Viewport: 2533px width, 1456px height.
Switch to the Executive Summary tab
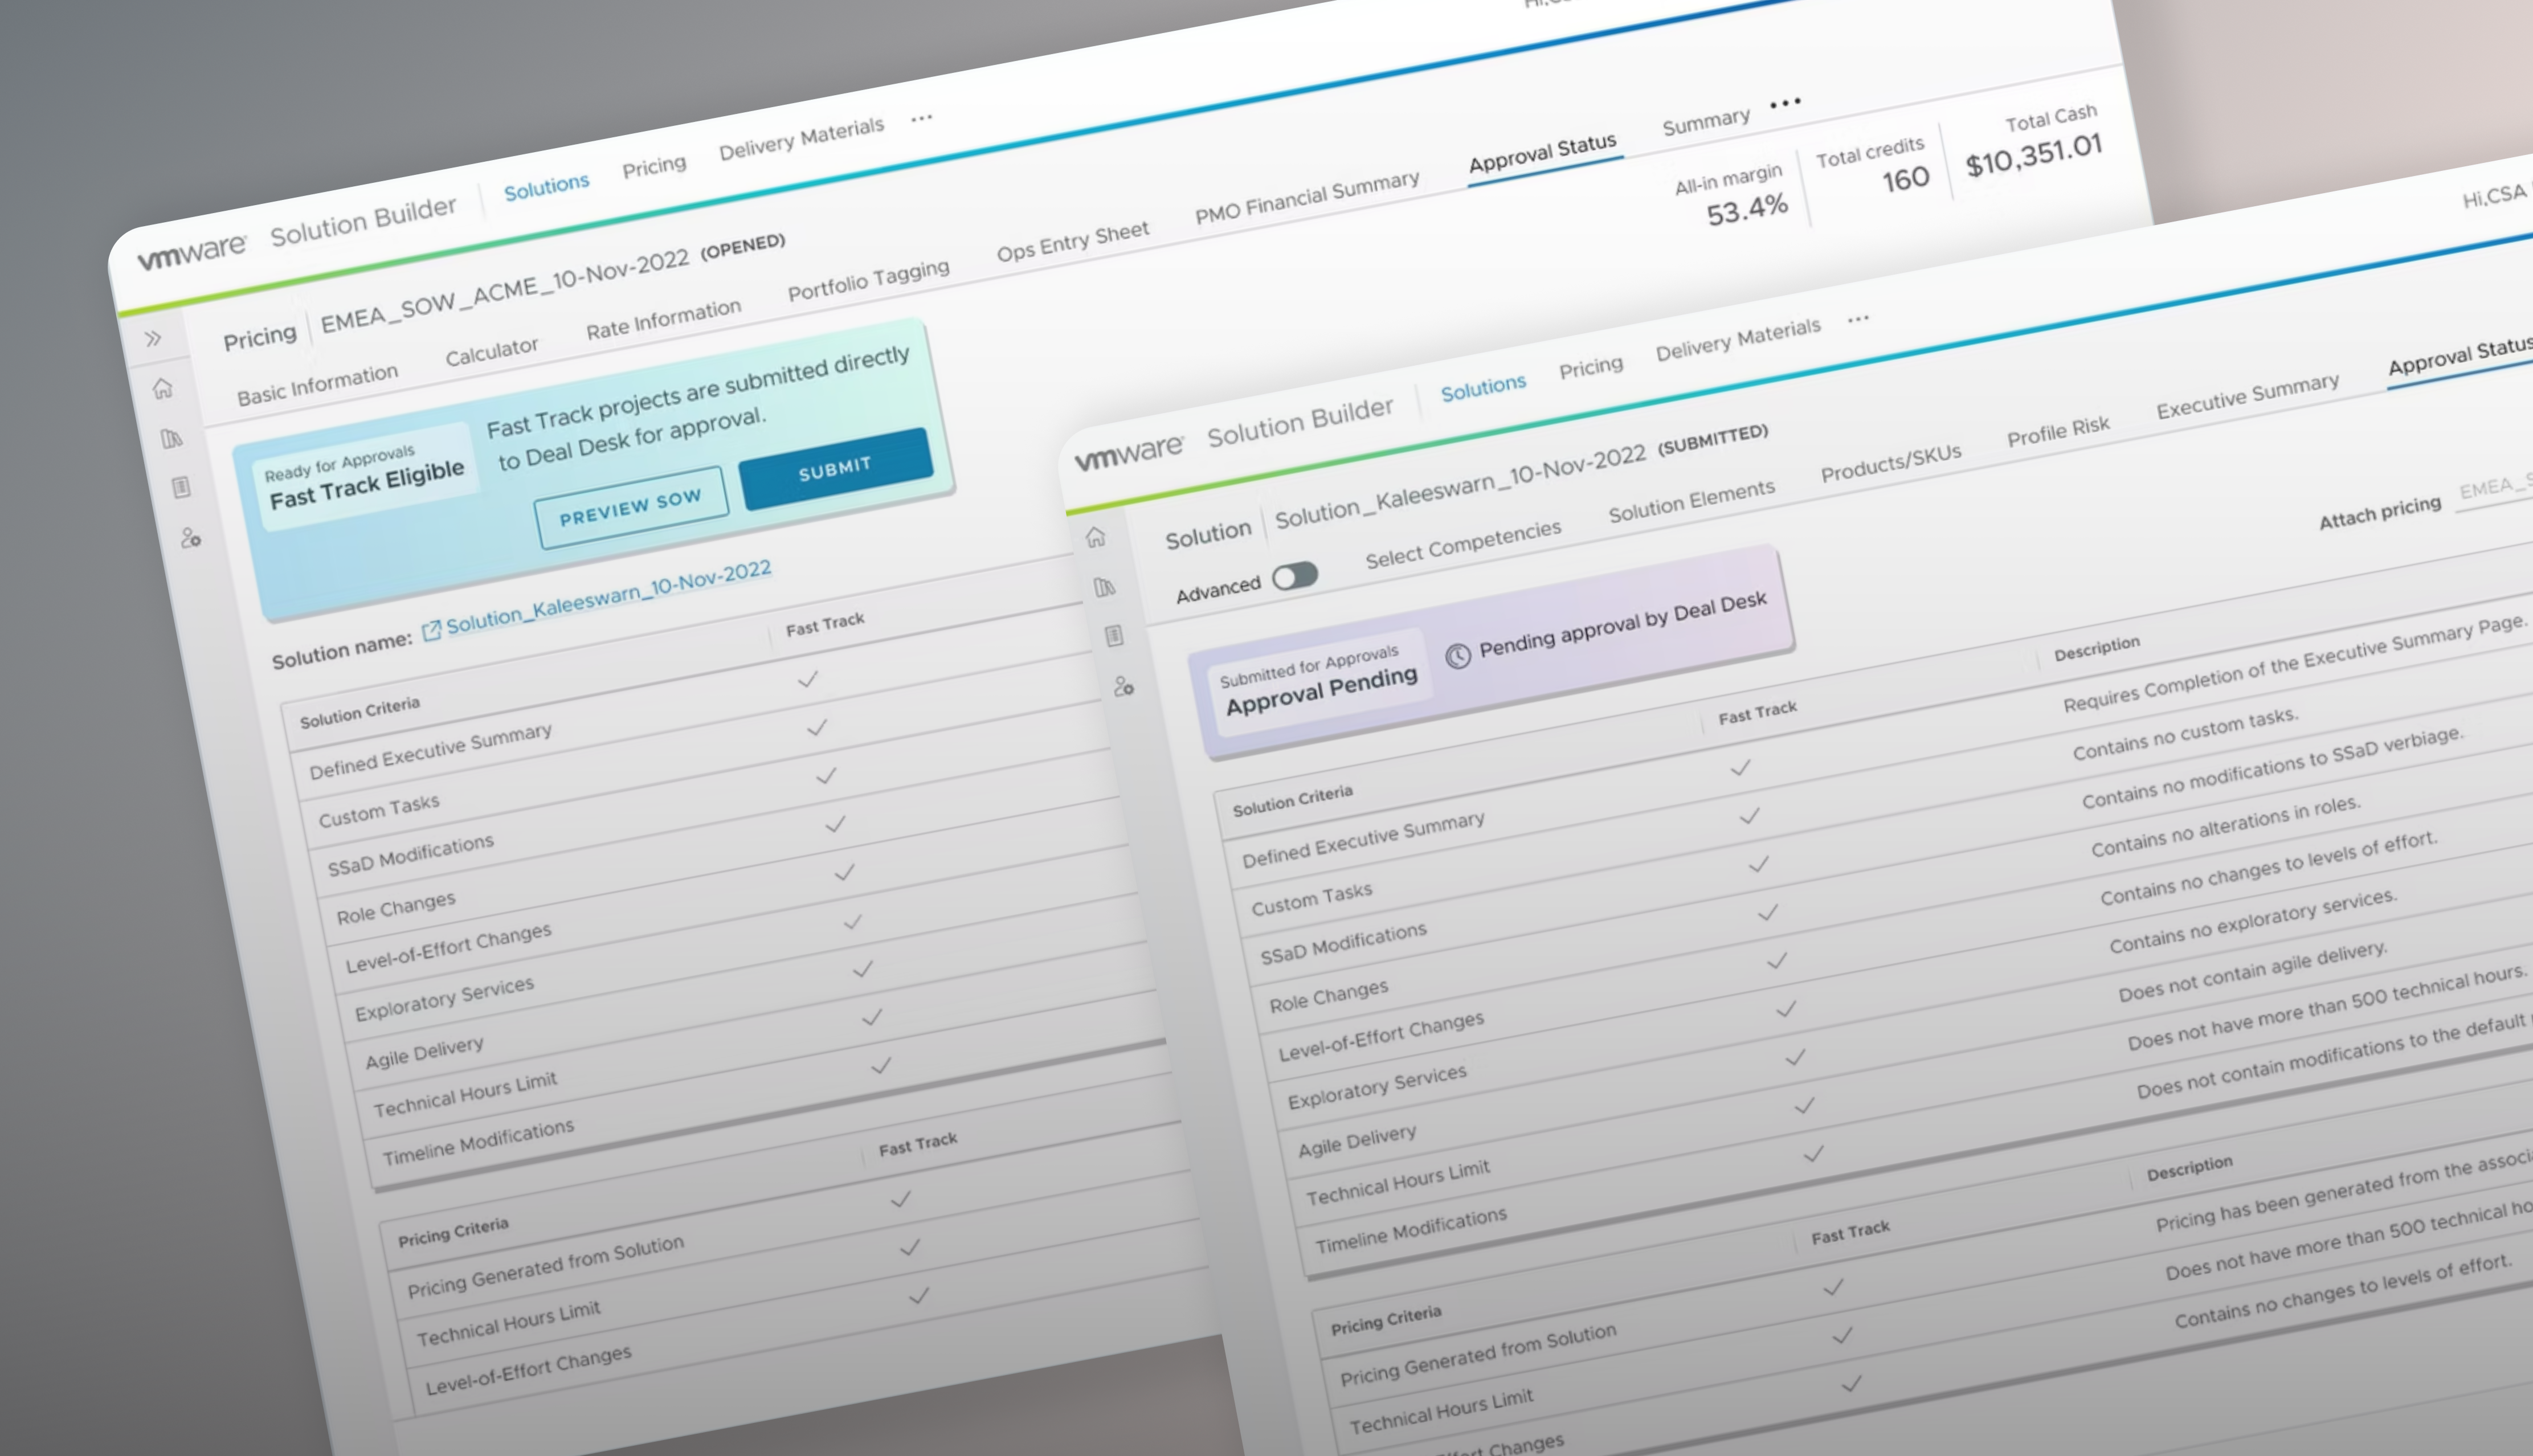click(2247, 396)
